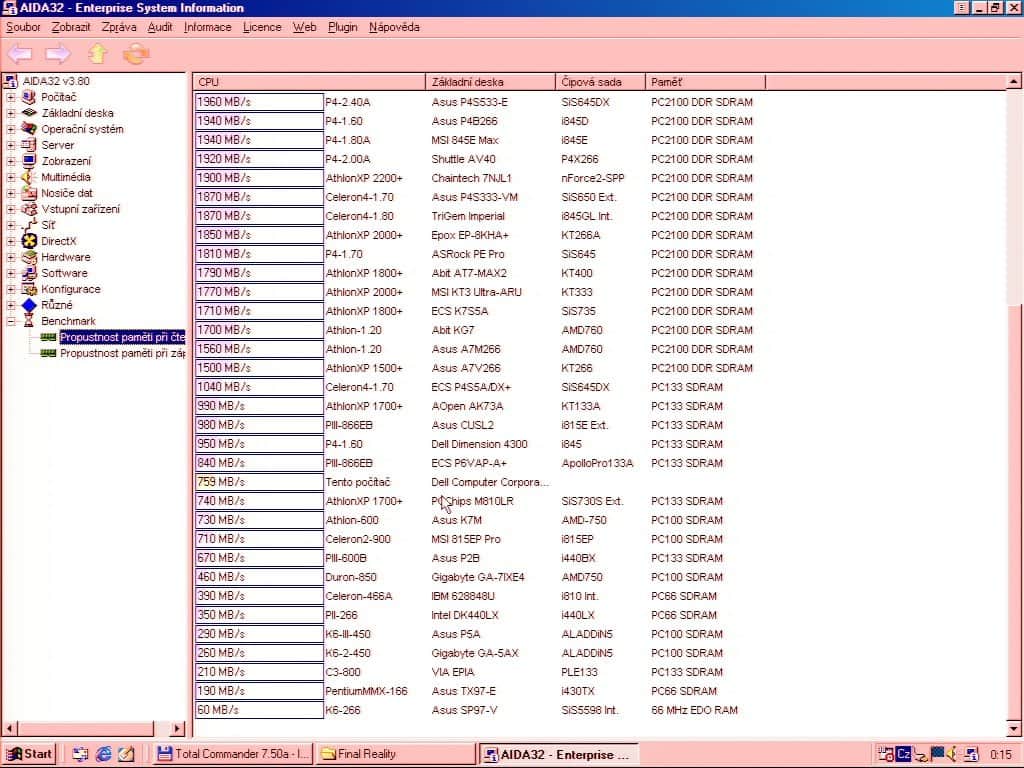Click the Operační systém icon

[x=29, y=129]
